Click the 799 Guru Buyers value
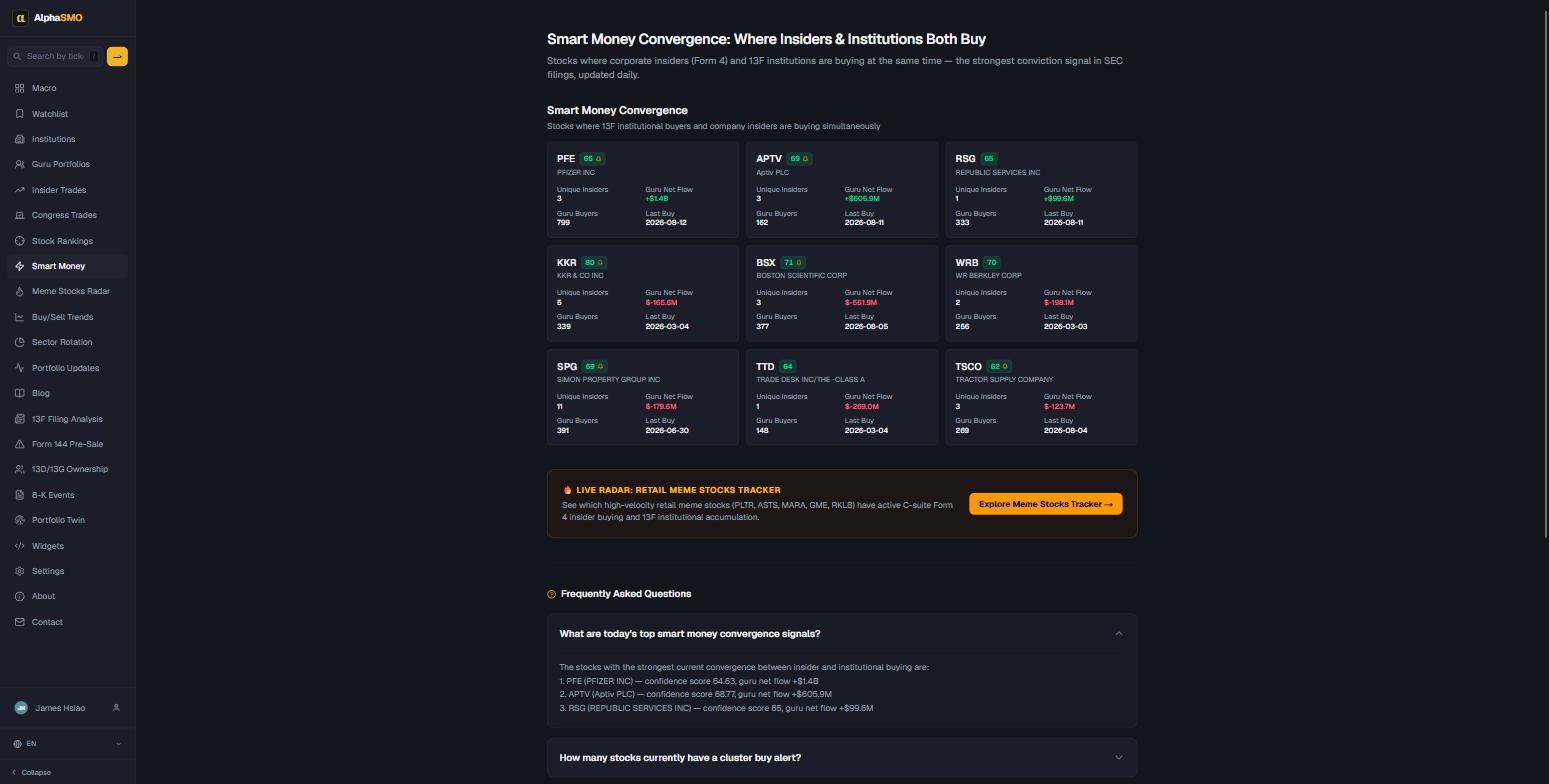This screenshot has width=1549, height=784. pyautogui.click(x=563, y=222)
